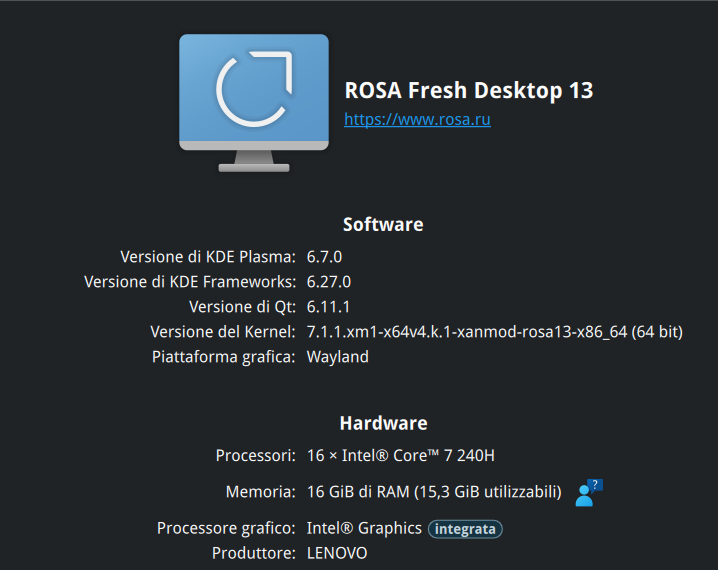718x570 pixels.
Task: Click the "Produttore:" label
Action: 254,553
